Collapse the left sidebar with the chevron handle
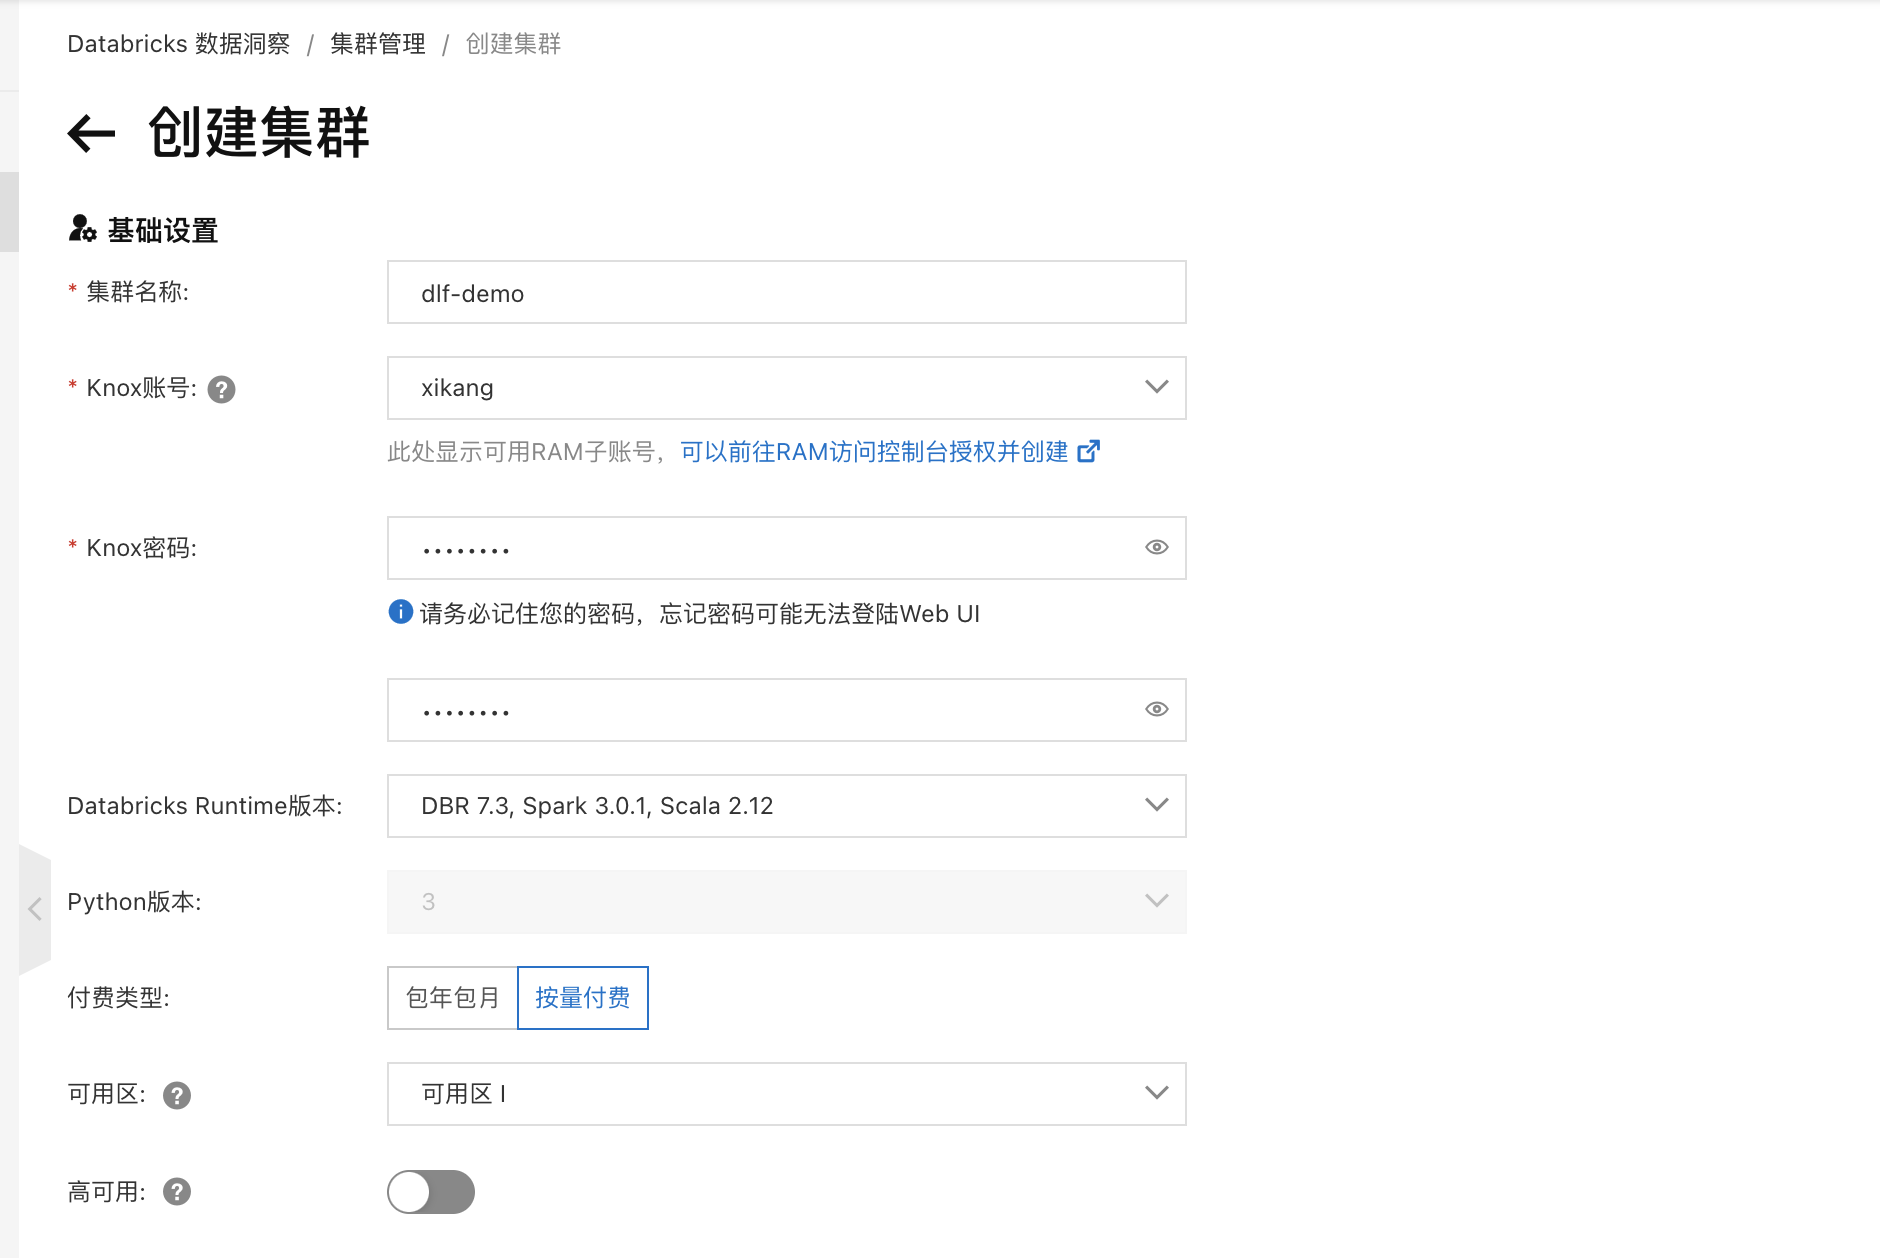Viewport: 1880px width, 1258px height. tap(35, 909)
